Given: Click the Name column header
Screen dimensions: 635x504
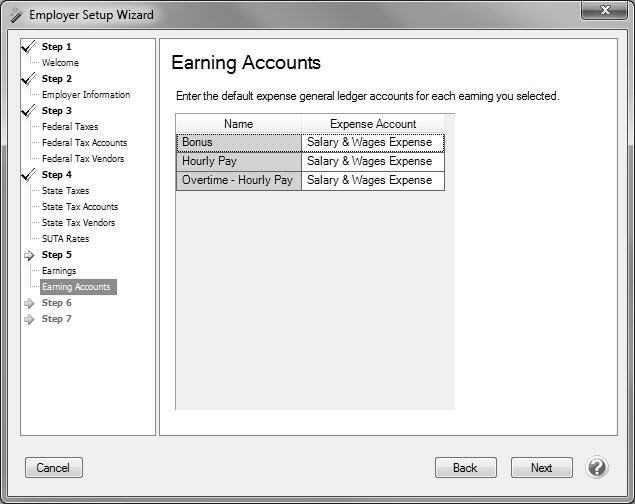Looking at the screenshot, I should tap(239, 124).
